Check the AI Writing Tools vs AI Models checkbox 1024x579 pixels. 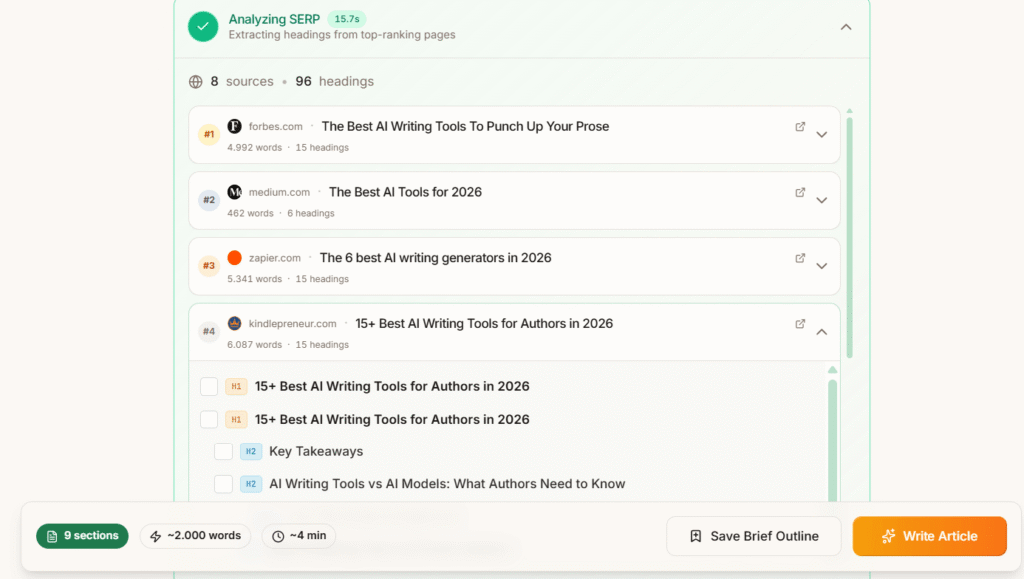(224, 483)
